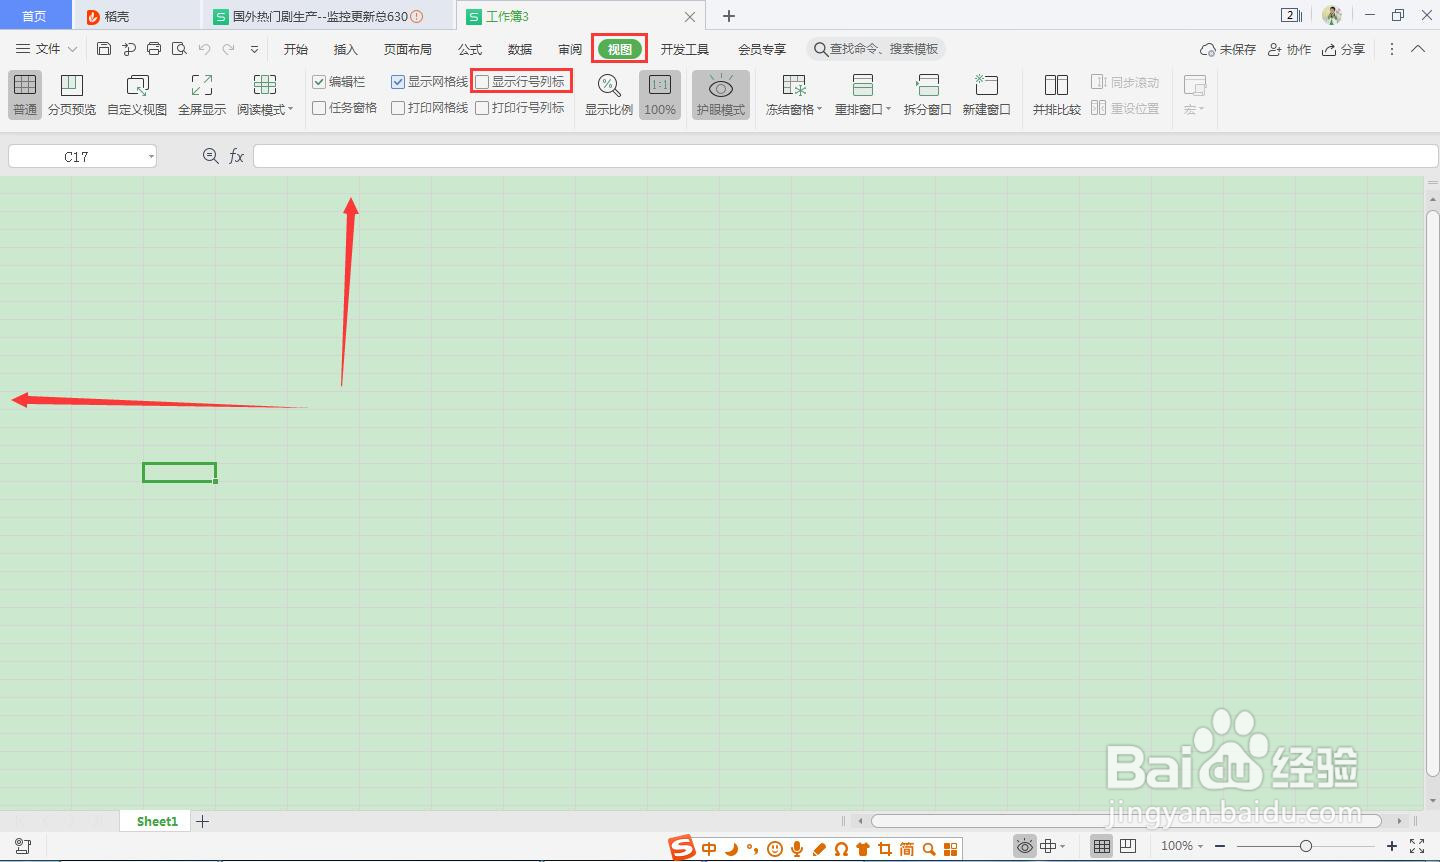This screenshot has height=862, width=1440.
Task: Open the 开发工具 ribbon tab
Action: click(685, 49)
